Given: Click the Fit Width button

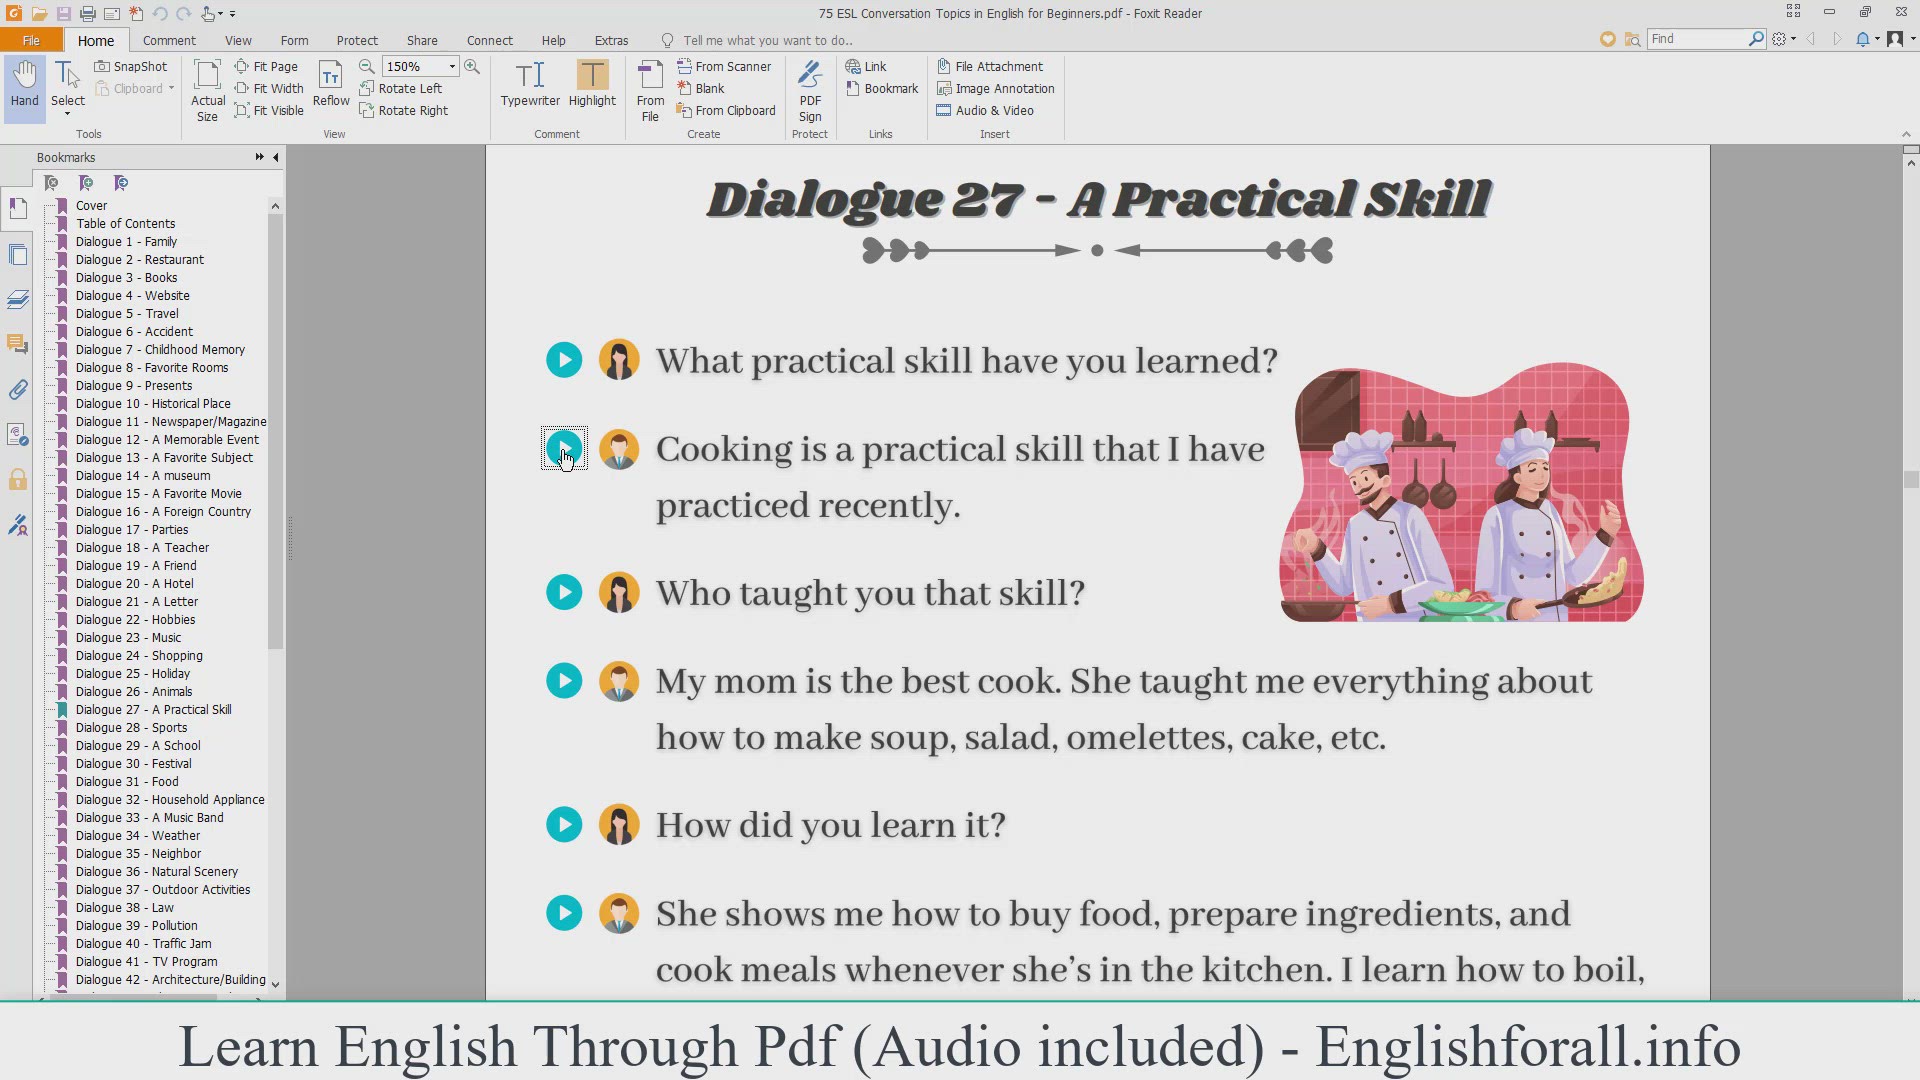Looking at the screenshot, I should point(269,88).
